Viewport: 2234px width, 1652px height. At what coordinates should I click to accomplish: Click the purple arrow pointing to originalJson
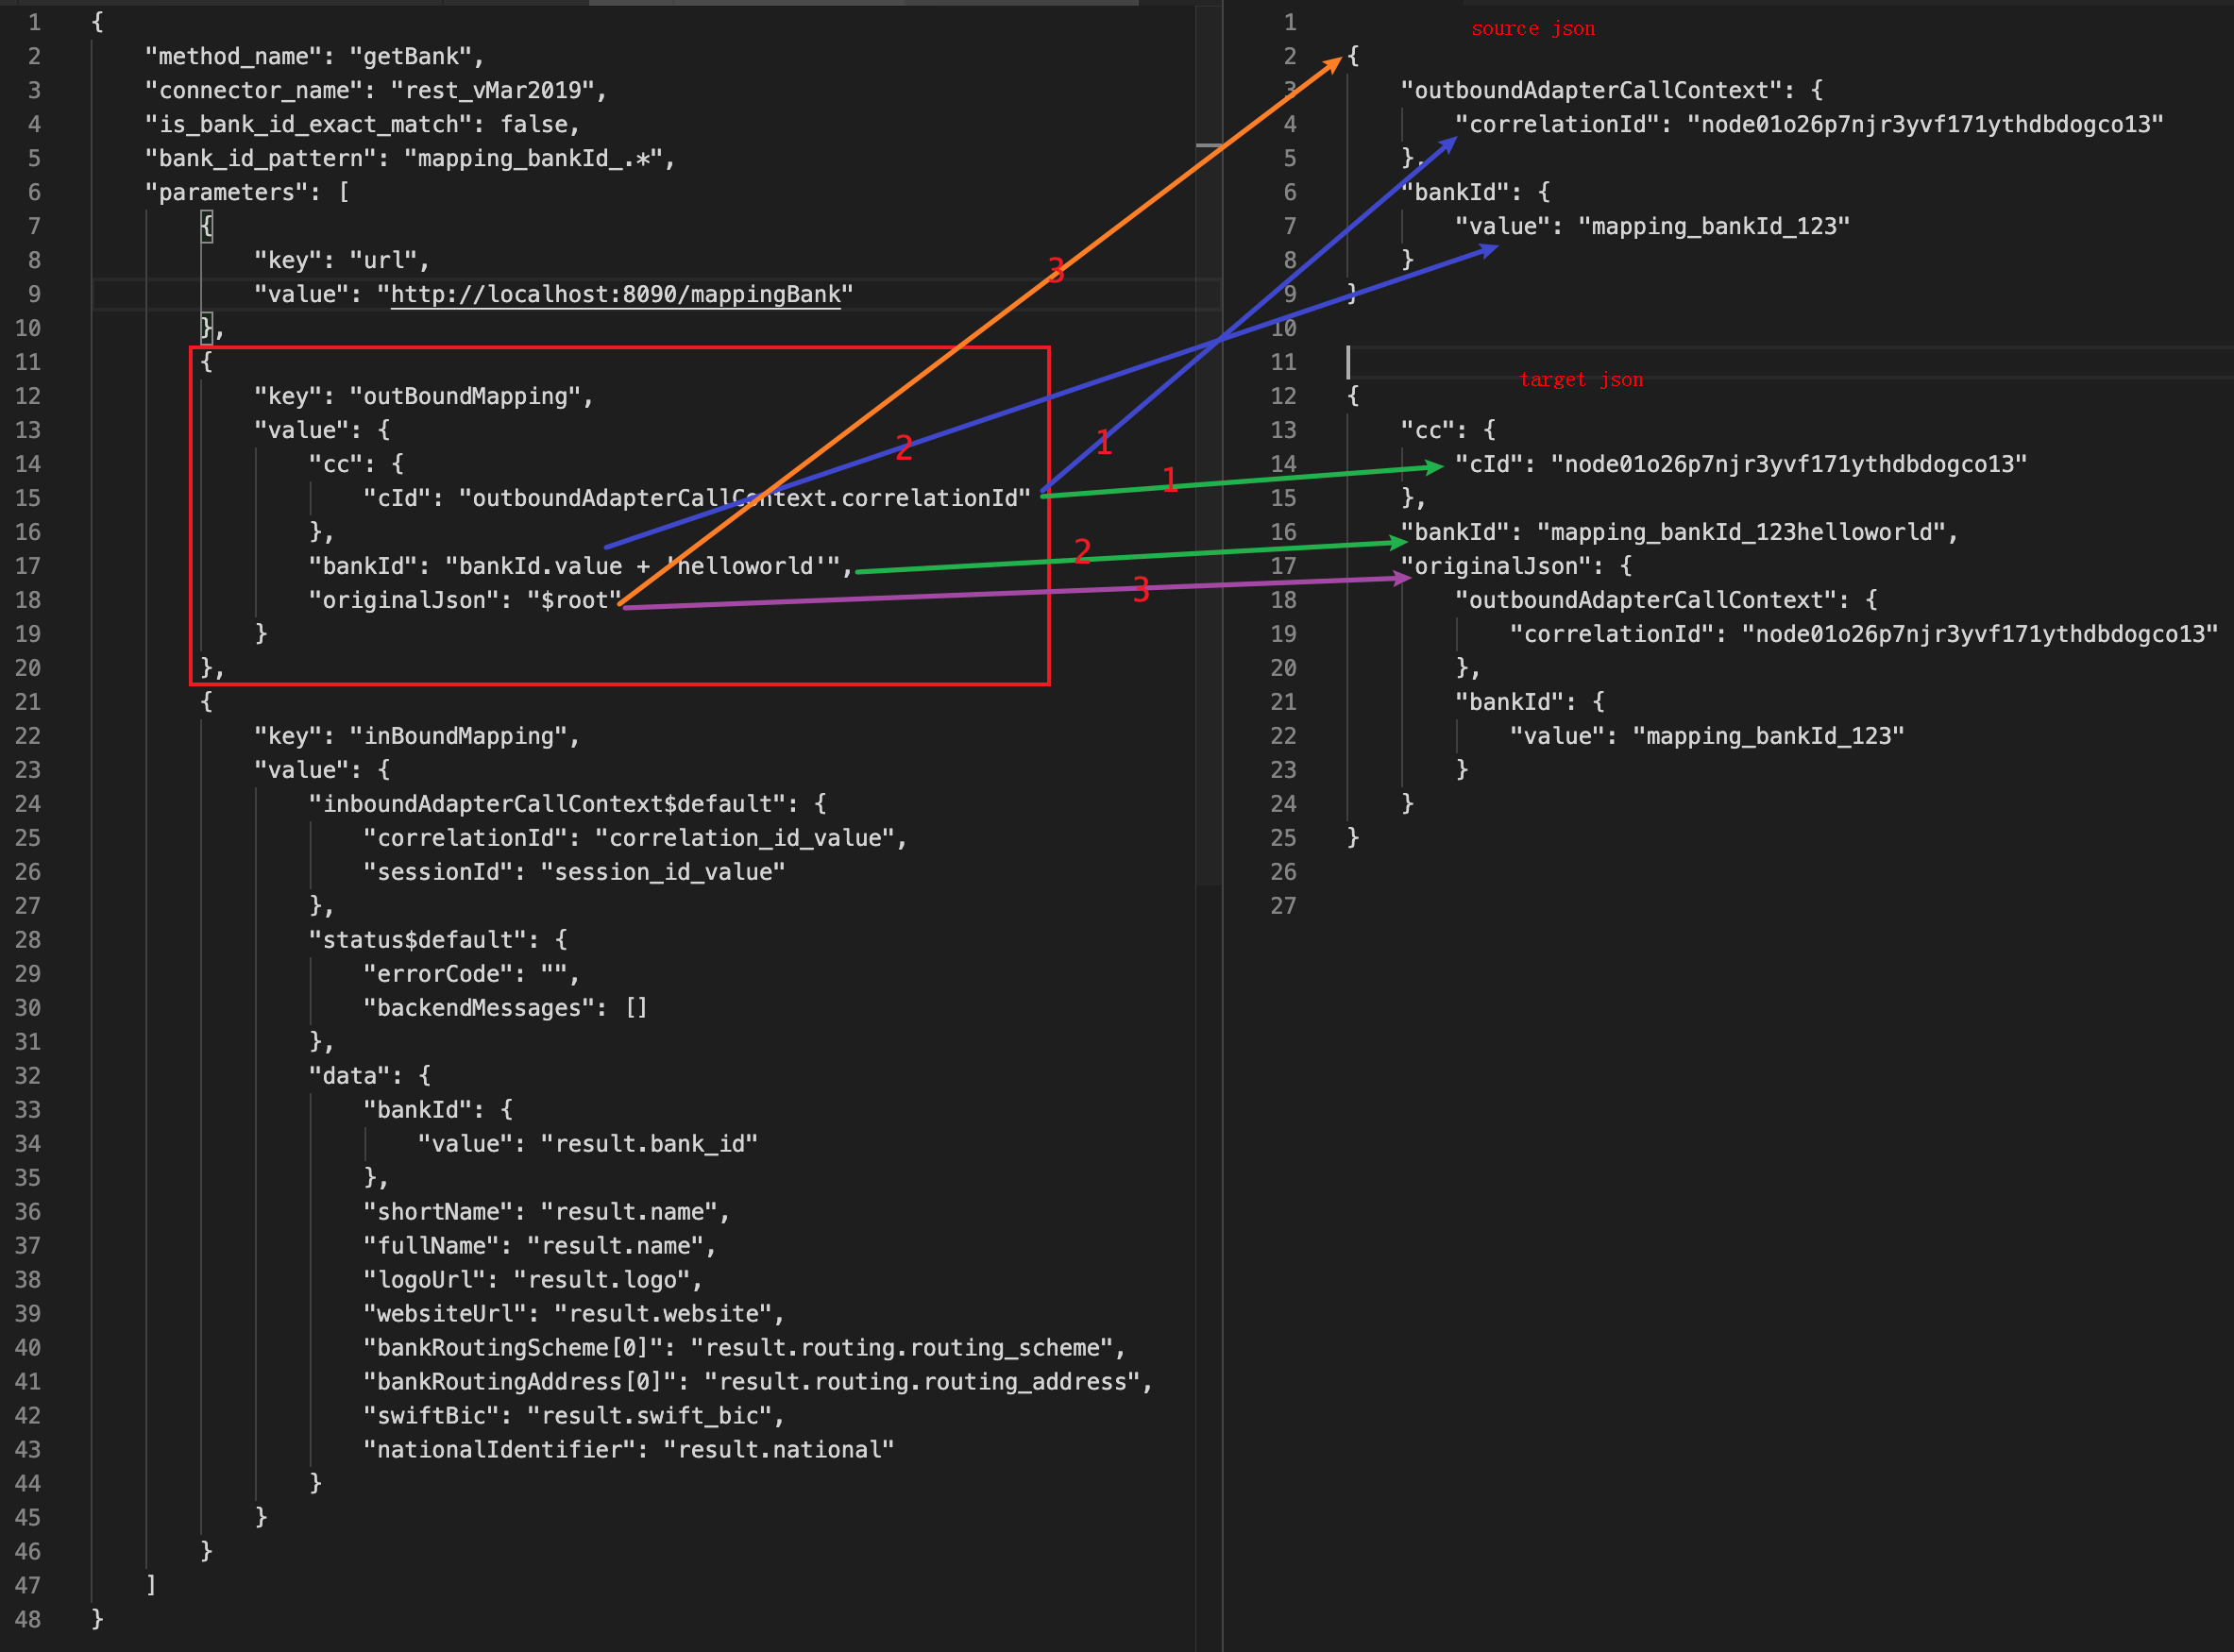1250,585
